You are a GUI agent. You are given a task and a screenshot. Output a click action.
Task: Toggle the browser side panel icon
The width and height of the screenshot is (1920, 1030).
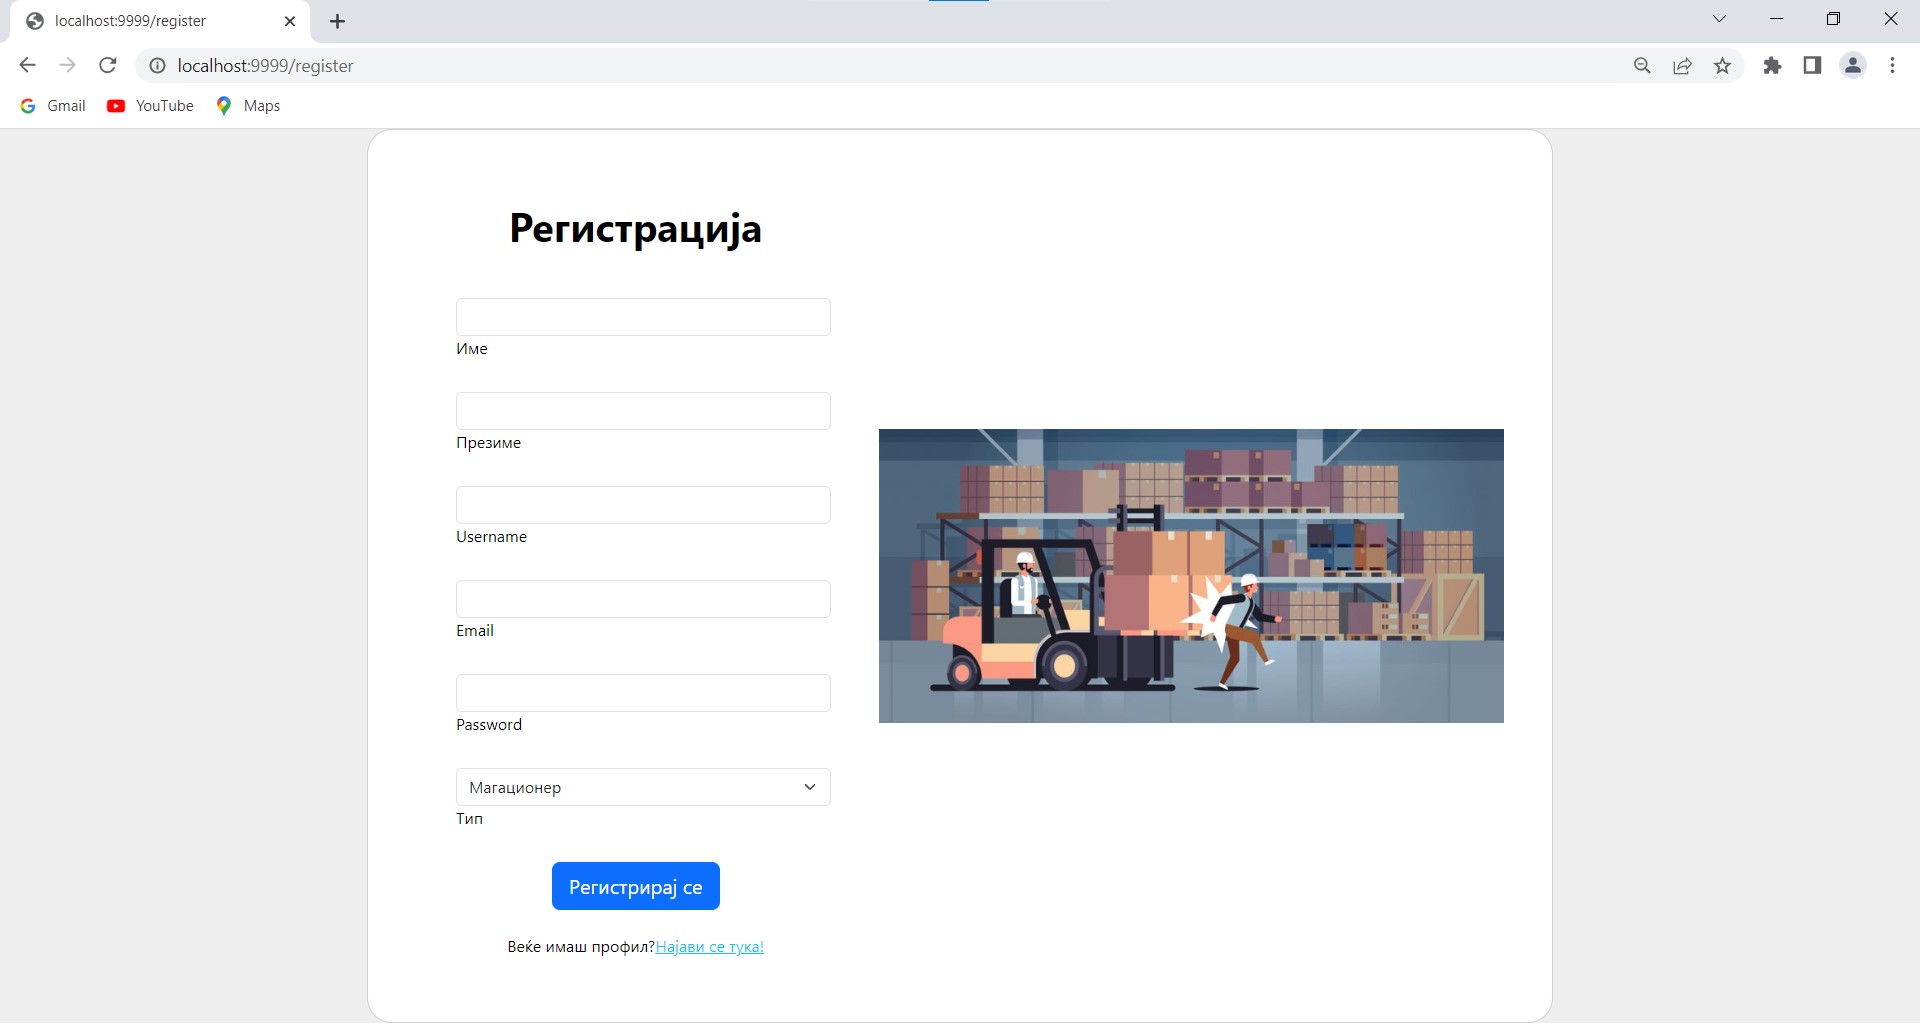1812,66
